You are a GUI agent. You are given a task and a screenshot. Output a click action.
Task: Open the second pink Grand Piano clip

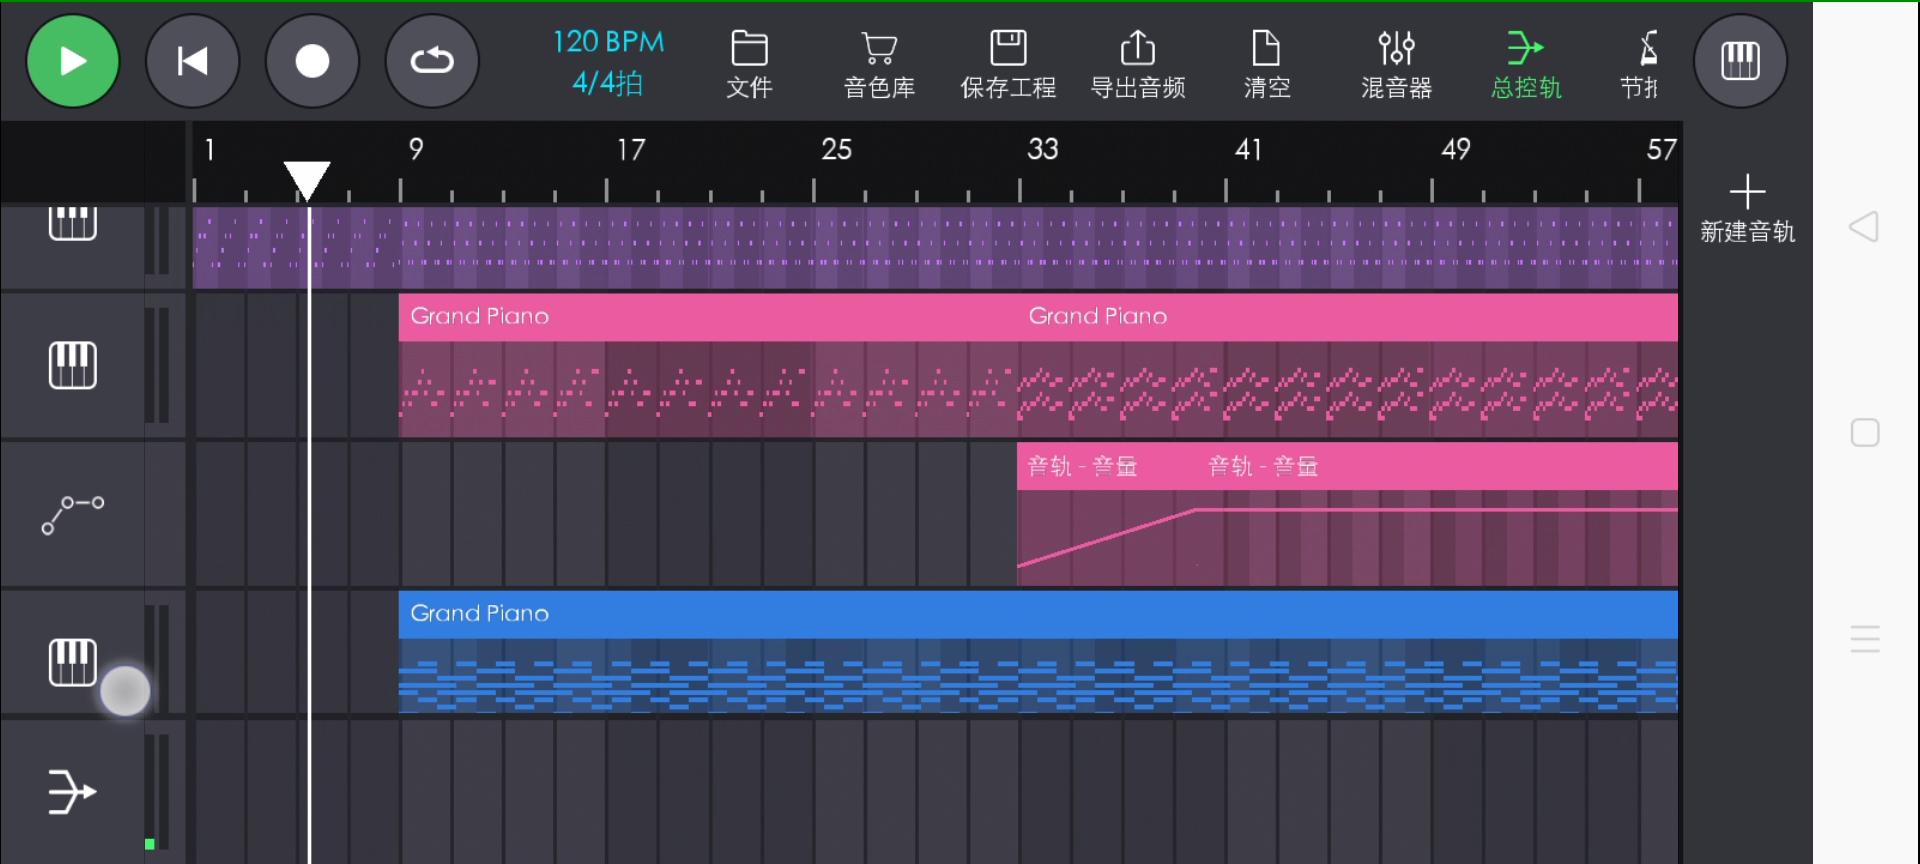(1347, 365)
